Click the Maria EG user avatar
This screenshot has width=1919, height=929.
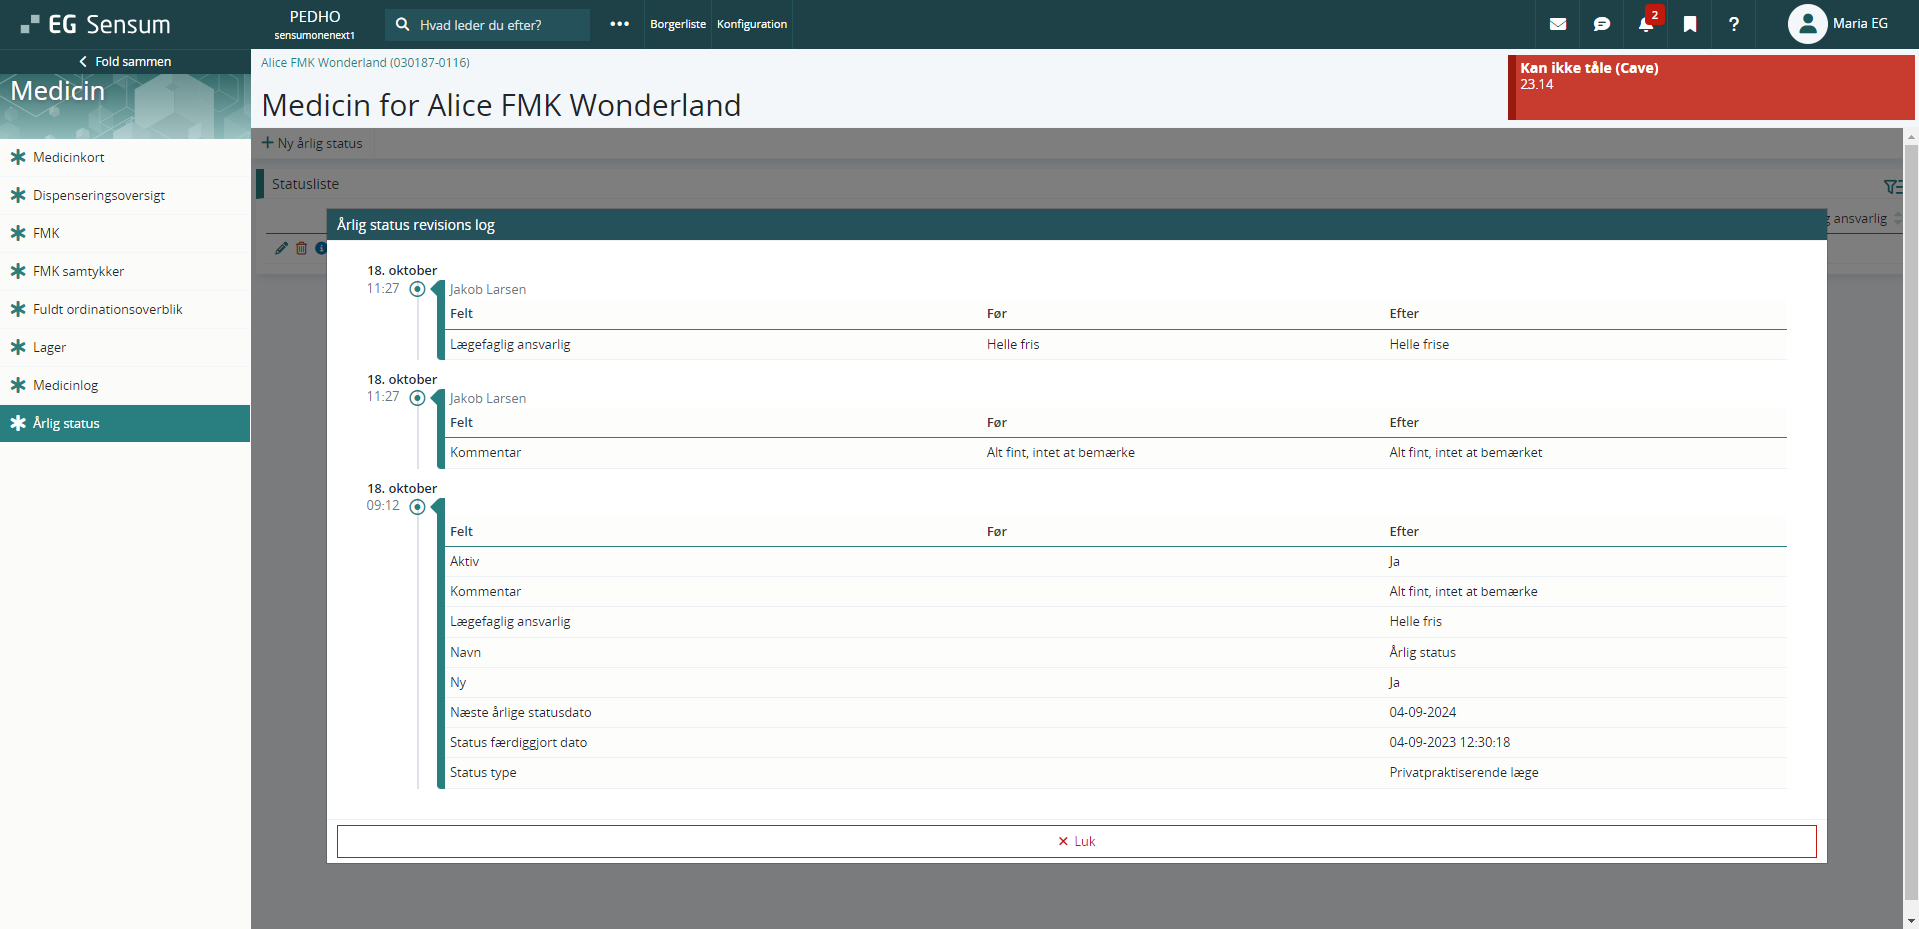click(x=1807, y=24)
